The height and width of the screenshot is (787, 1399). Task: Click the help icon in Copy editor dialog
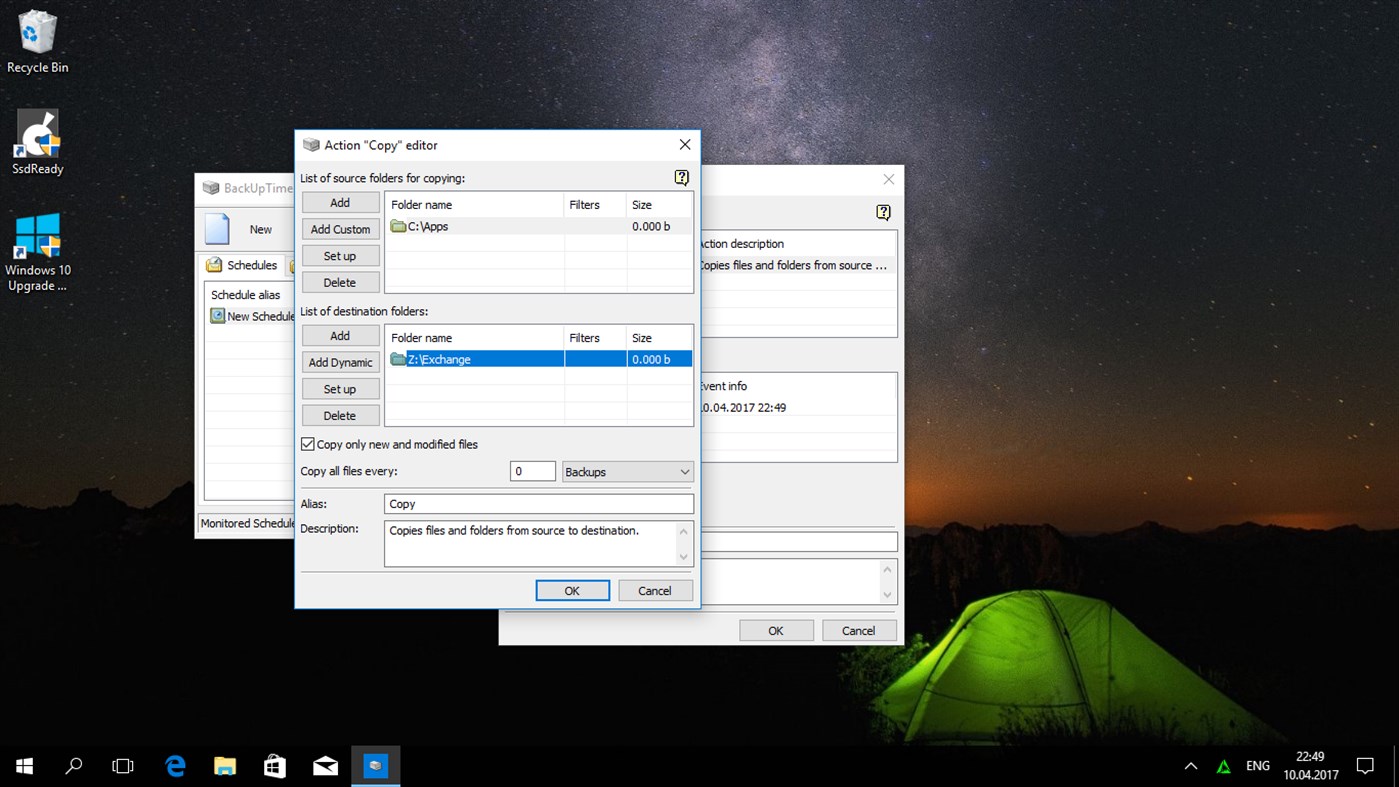tap(681, 177)
